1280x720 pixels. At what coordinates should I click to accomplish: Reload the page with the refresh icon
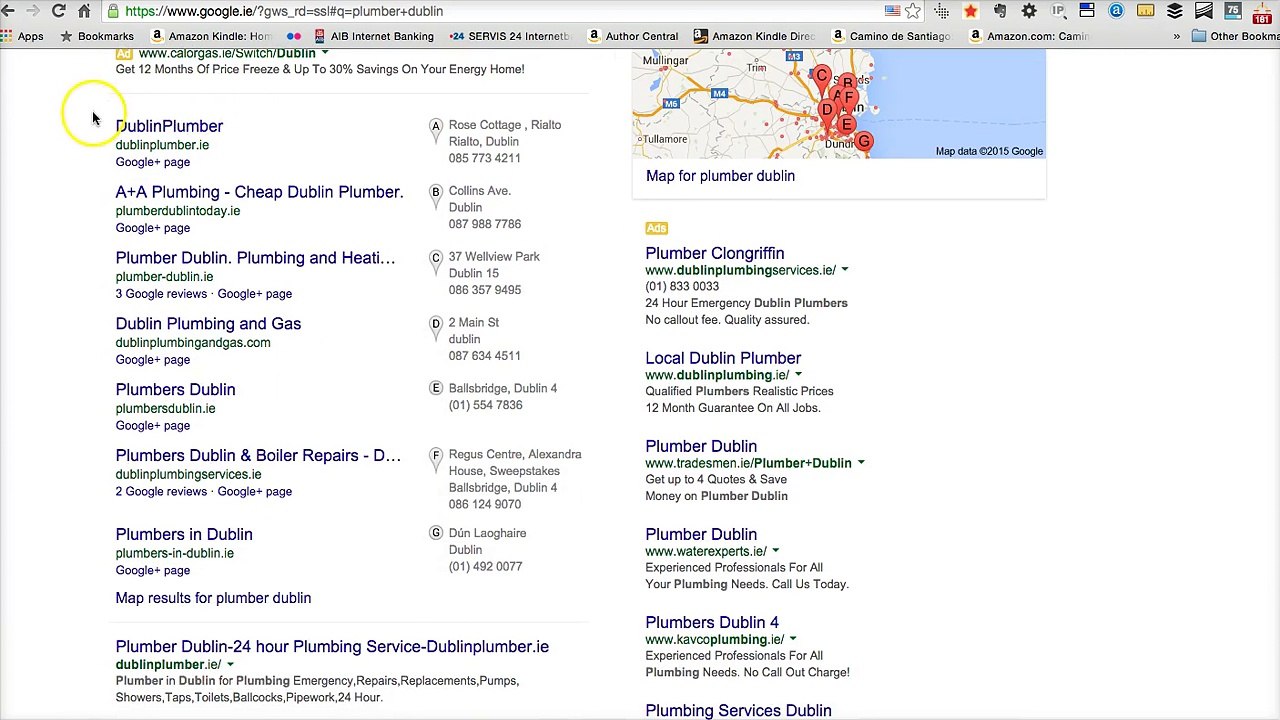coord(58,11)
